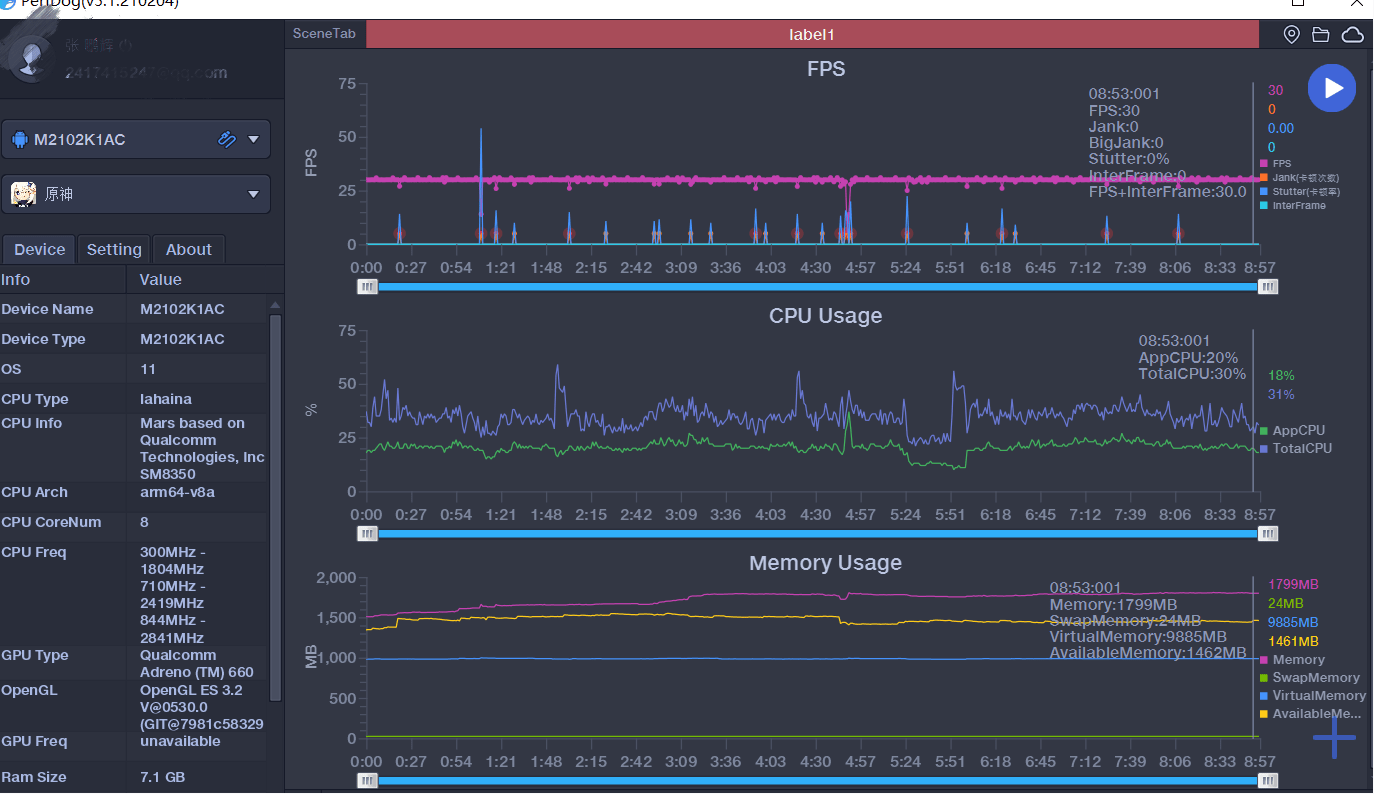Click the red label1 bar
The height and width of the screenshot is (794, 1374).
(x=812, y=34)
